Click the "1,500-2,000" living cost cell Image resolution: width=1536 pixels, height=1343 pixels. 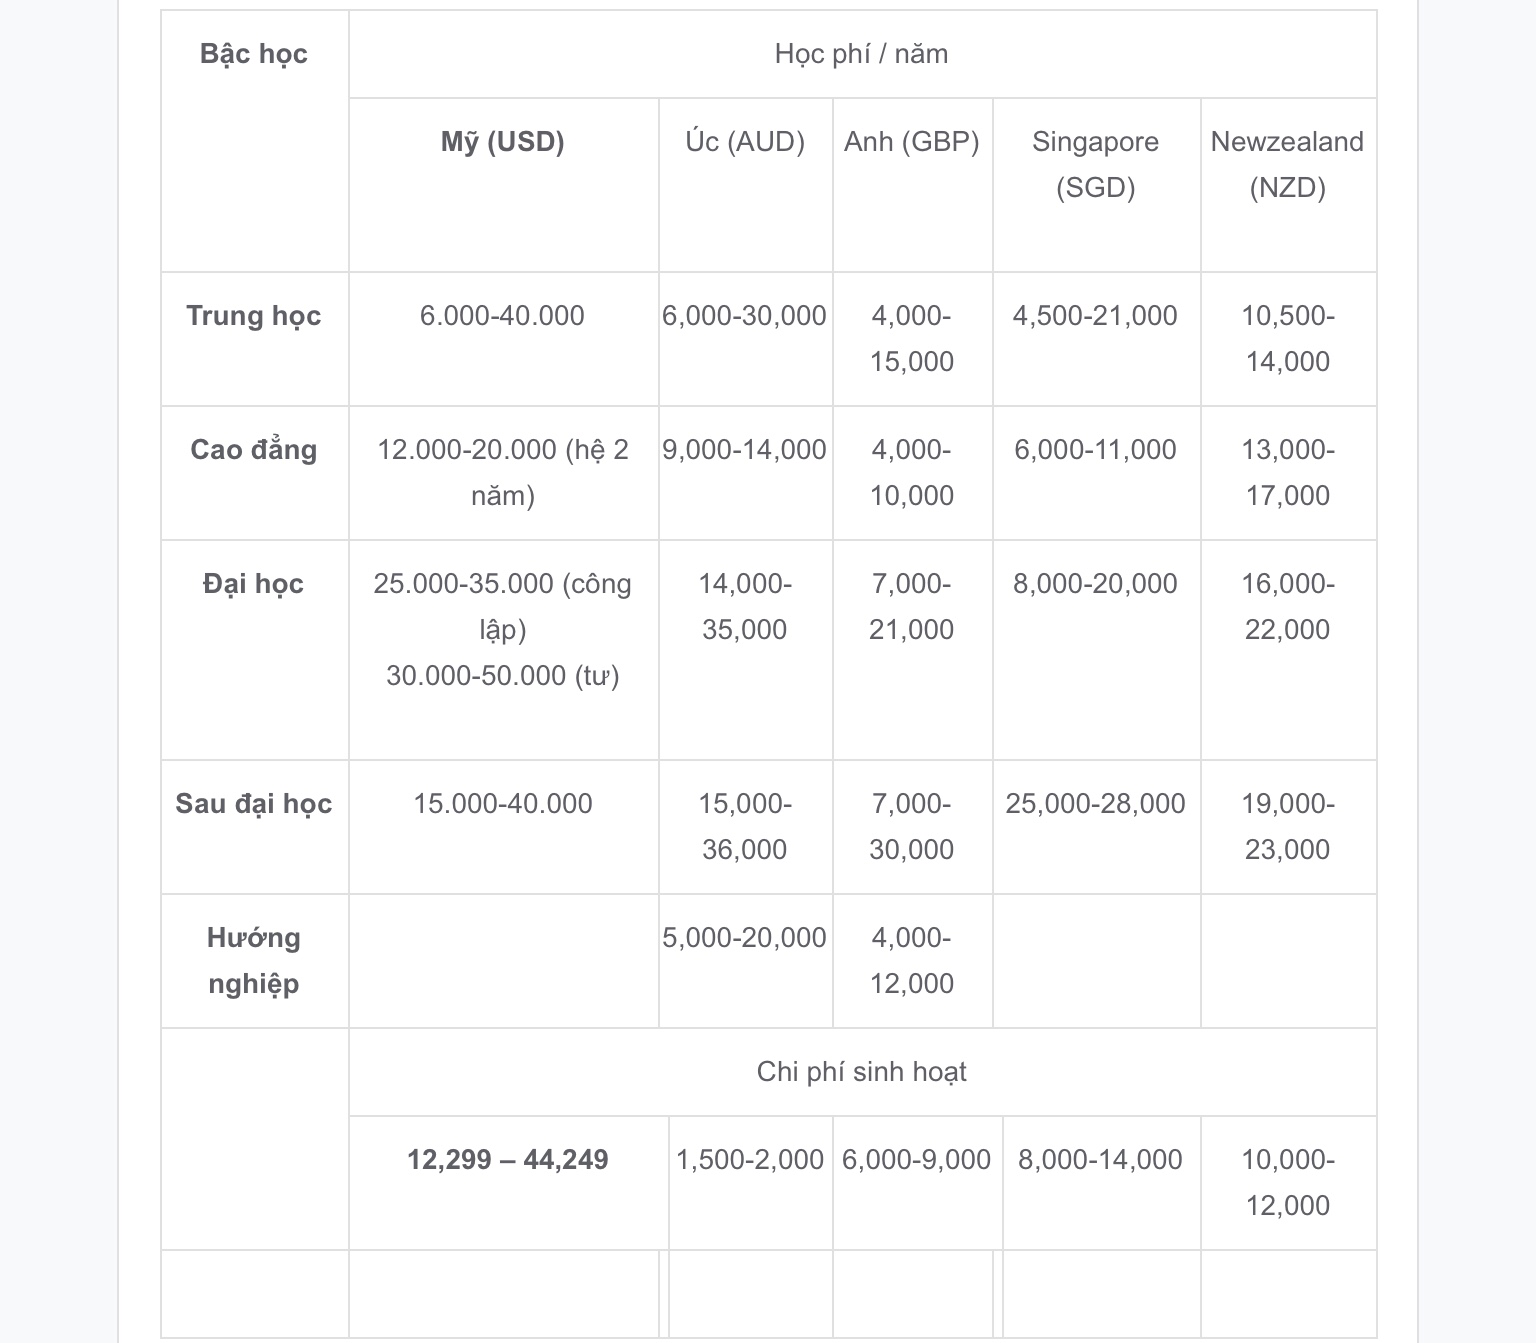point(750,1160)
